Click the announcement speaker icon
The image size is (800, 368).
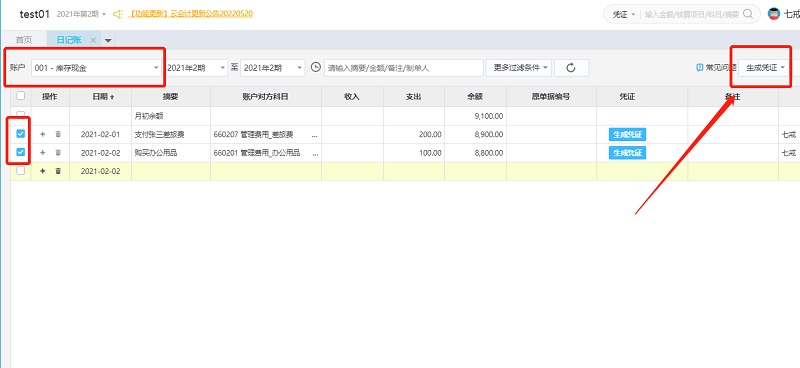[x=118, y=14]
